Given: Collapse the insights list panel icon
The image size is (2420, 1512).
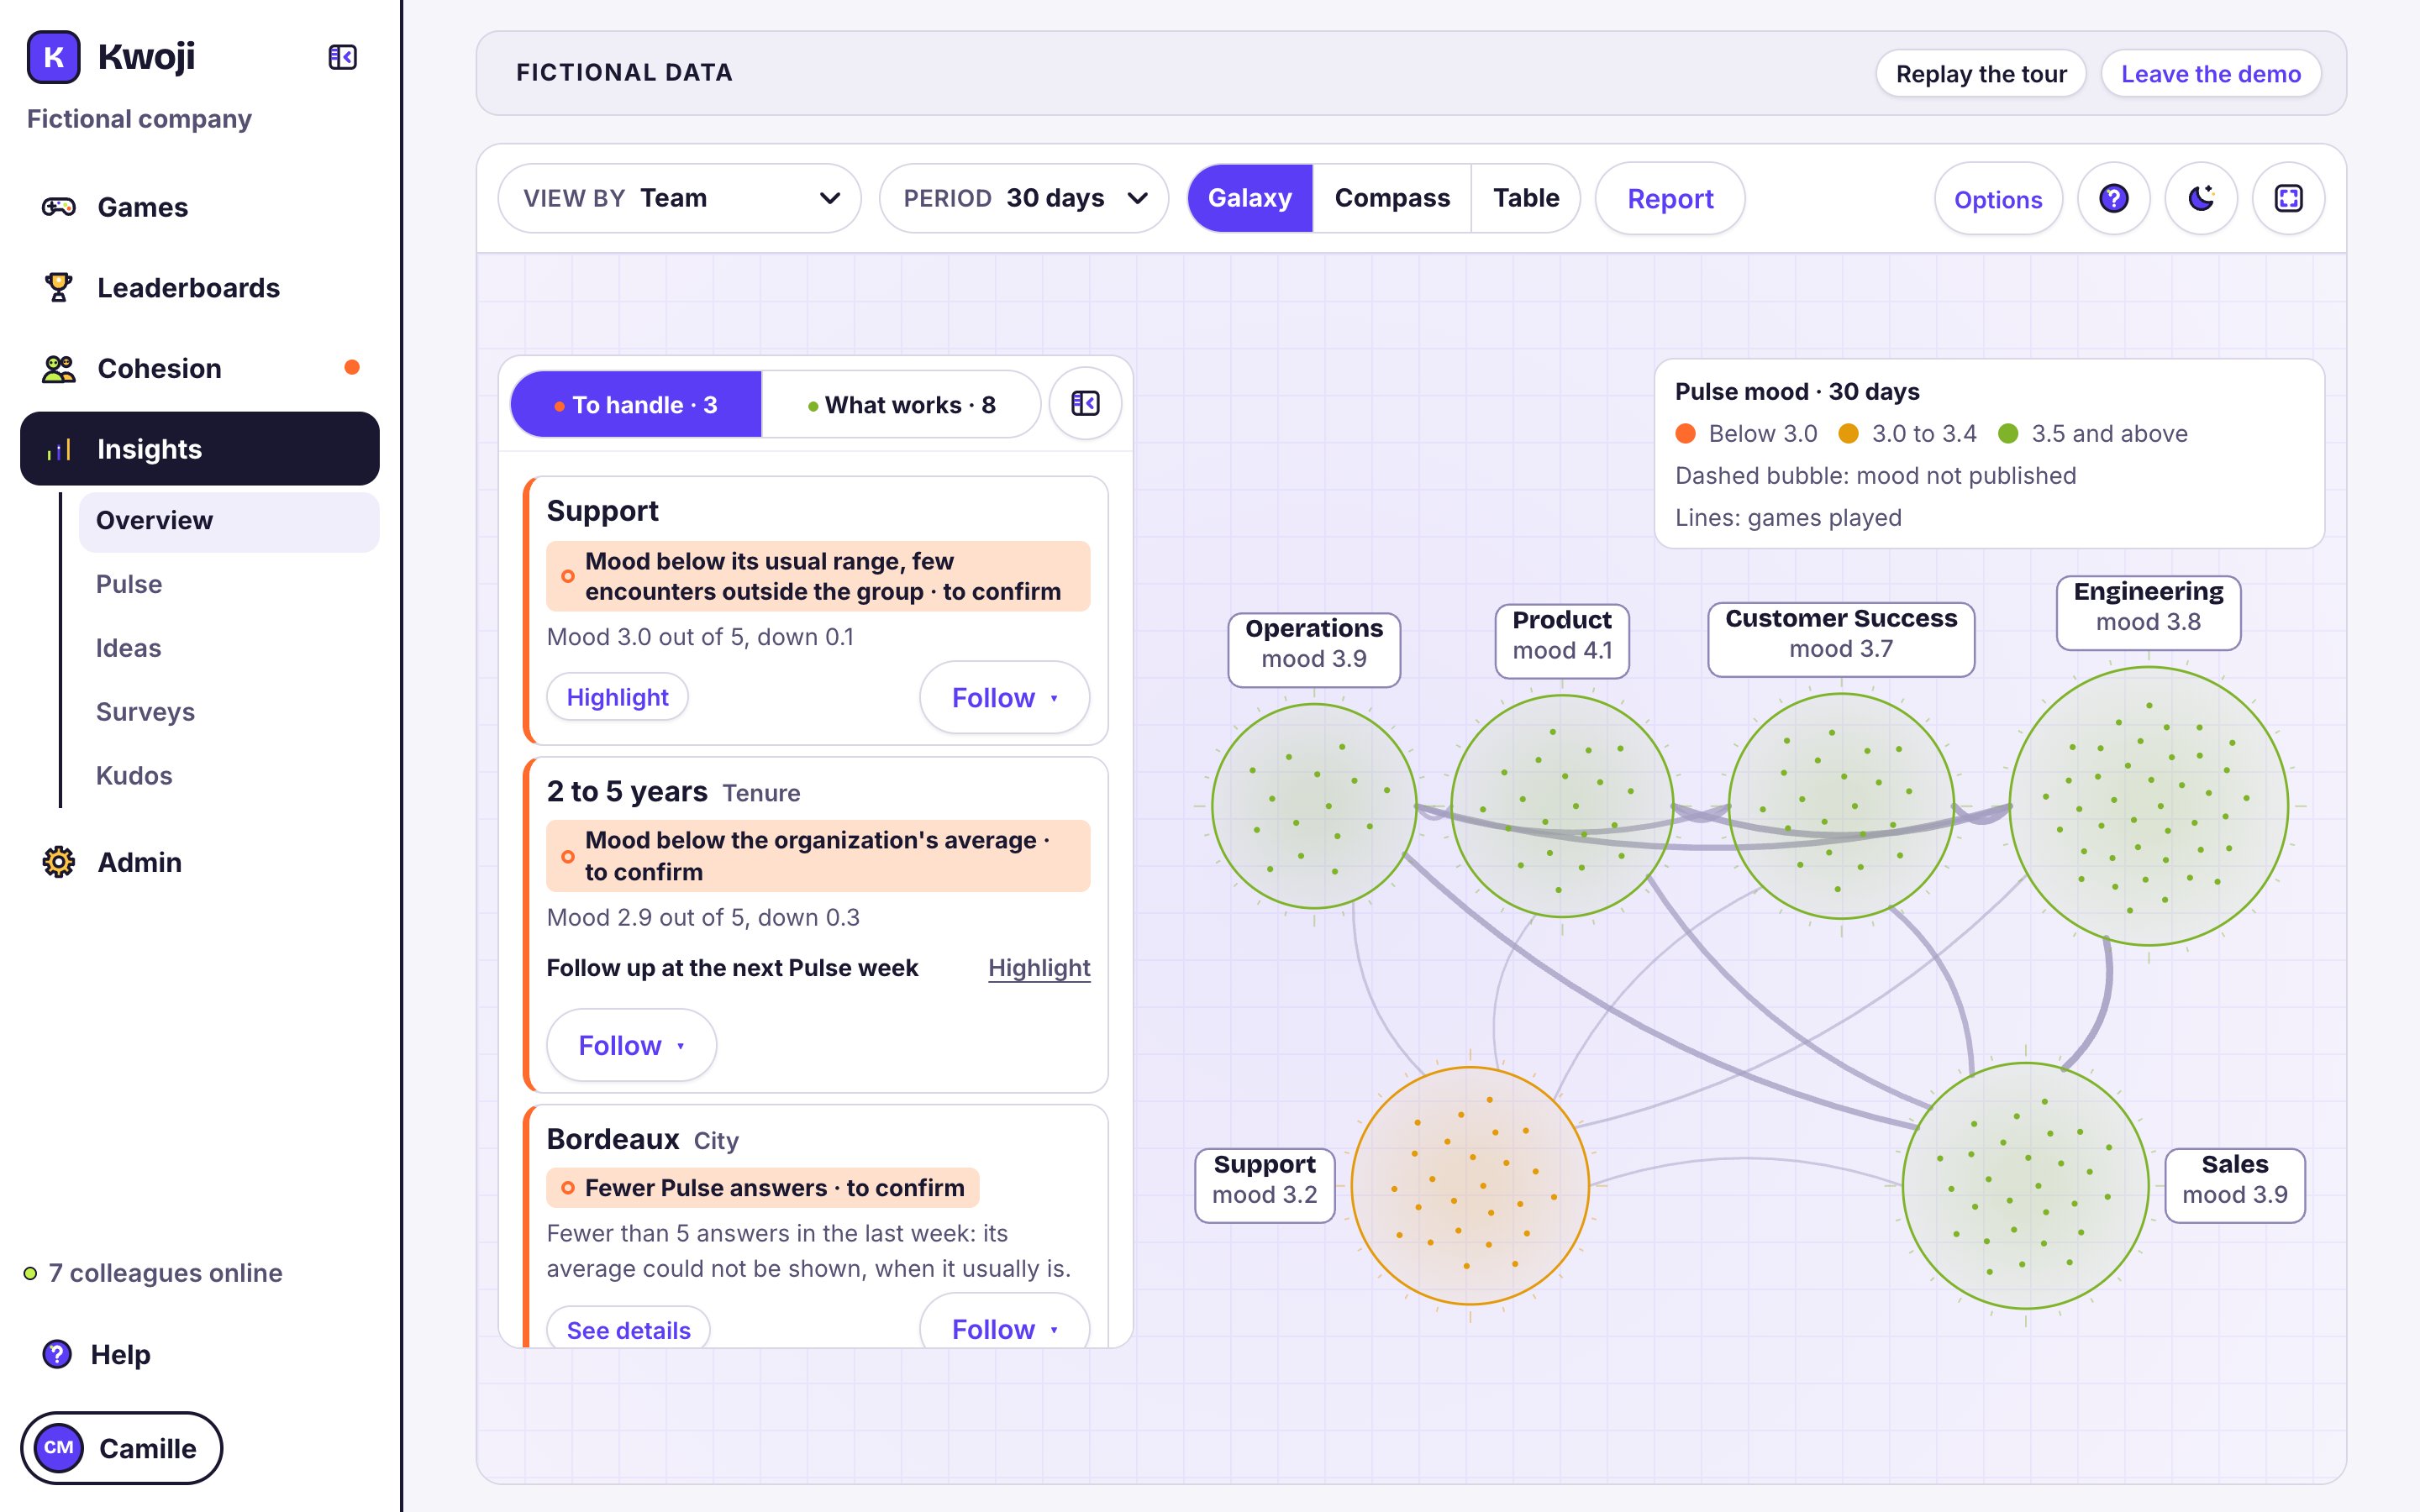Looking at the screenshot, I should 1085,404.
